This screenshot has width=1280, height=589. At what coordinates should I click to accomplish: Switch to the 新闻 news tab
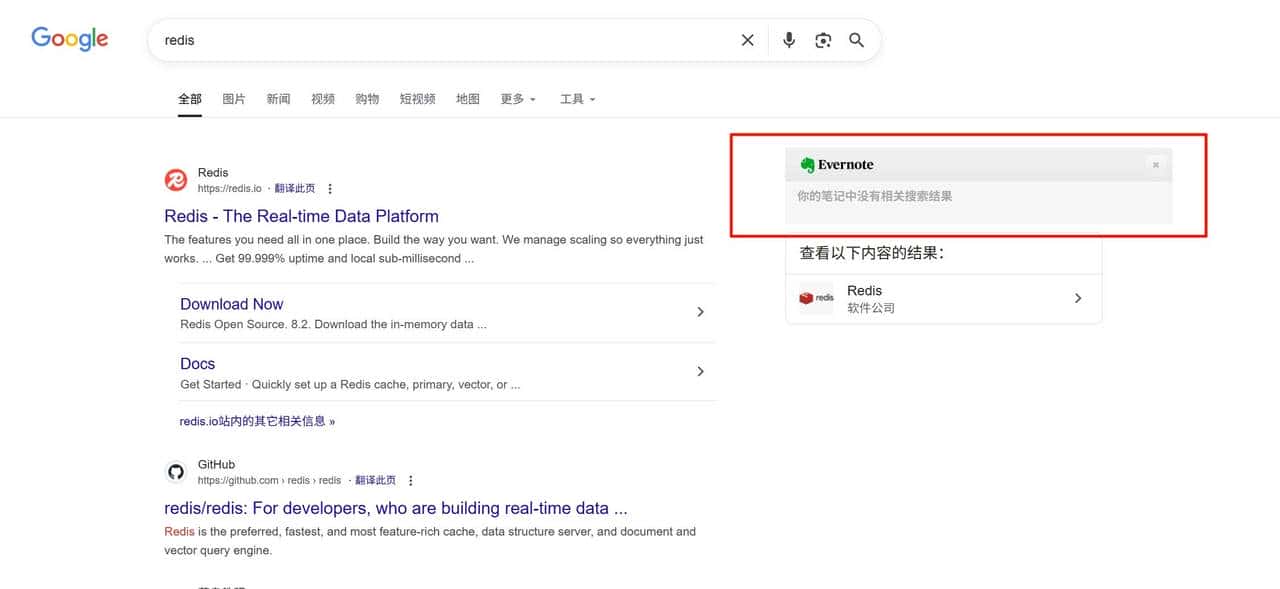point(278,98)
